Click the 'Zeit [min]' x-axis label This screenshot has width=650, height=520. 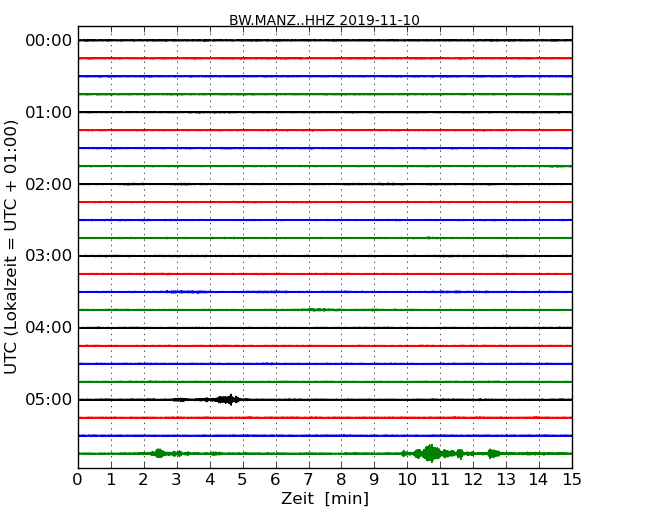click(x=324, y=499)
